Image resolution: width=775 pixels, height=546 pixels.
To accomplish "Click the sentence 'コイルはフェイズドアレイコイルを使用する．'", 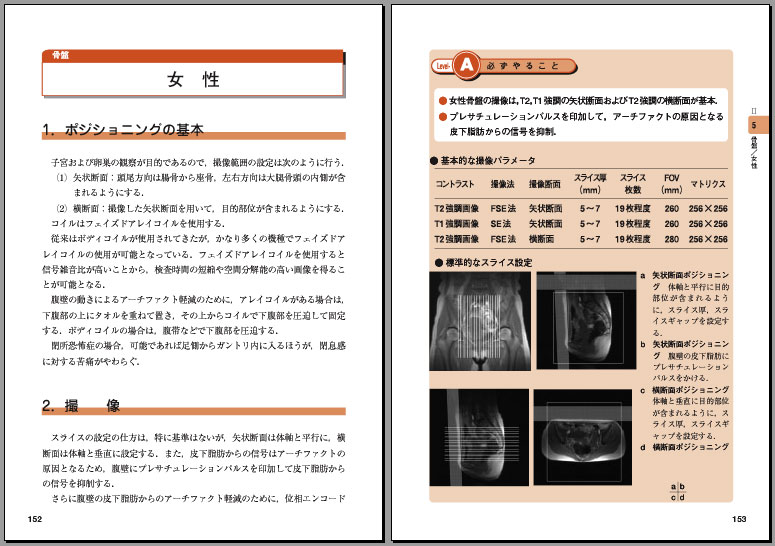I will [x=138, y=223].
